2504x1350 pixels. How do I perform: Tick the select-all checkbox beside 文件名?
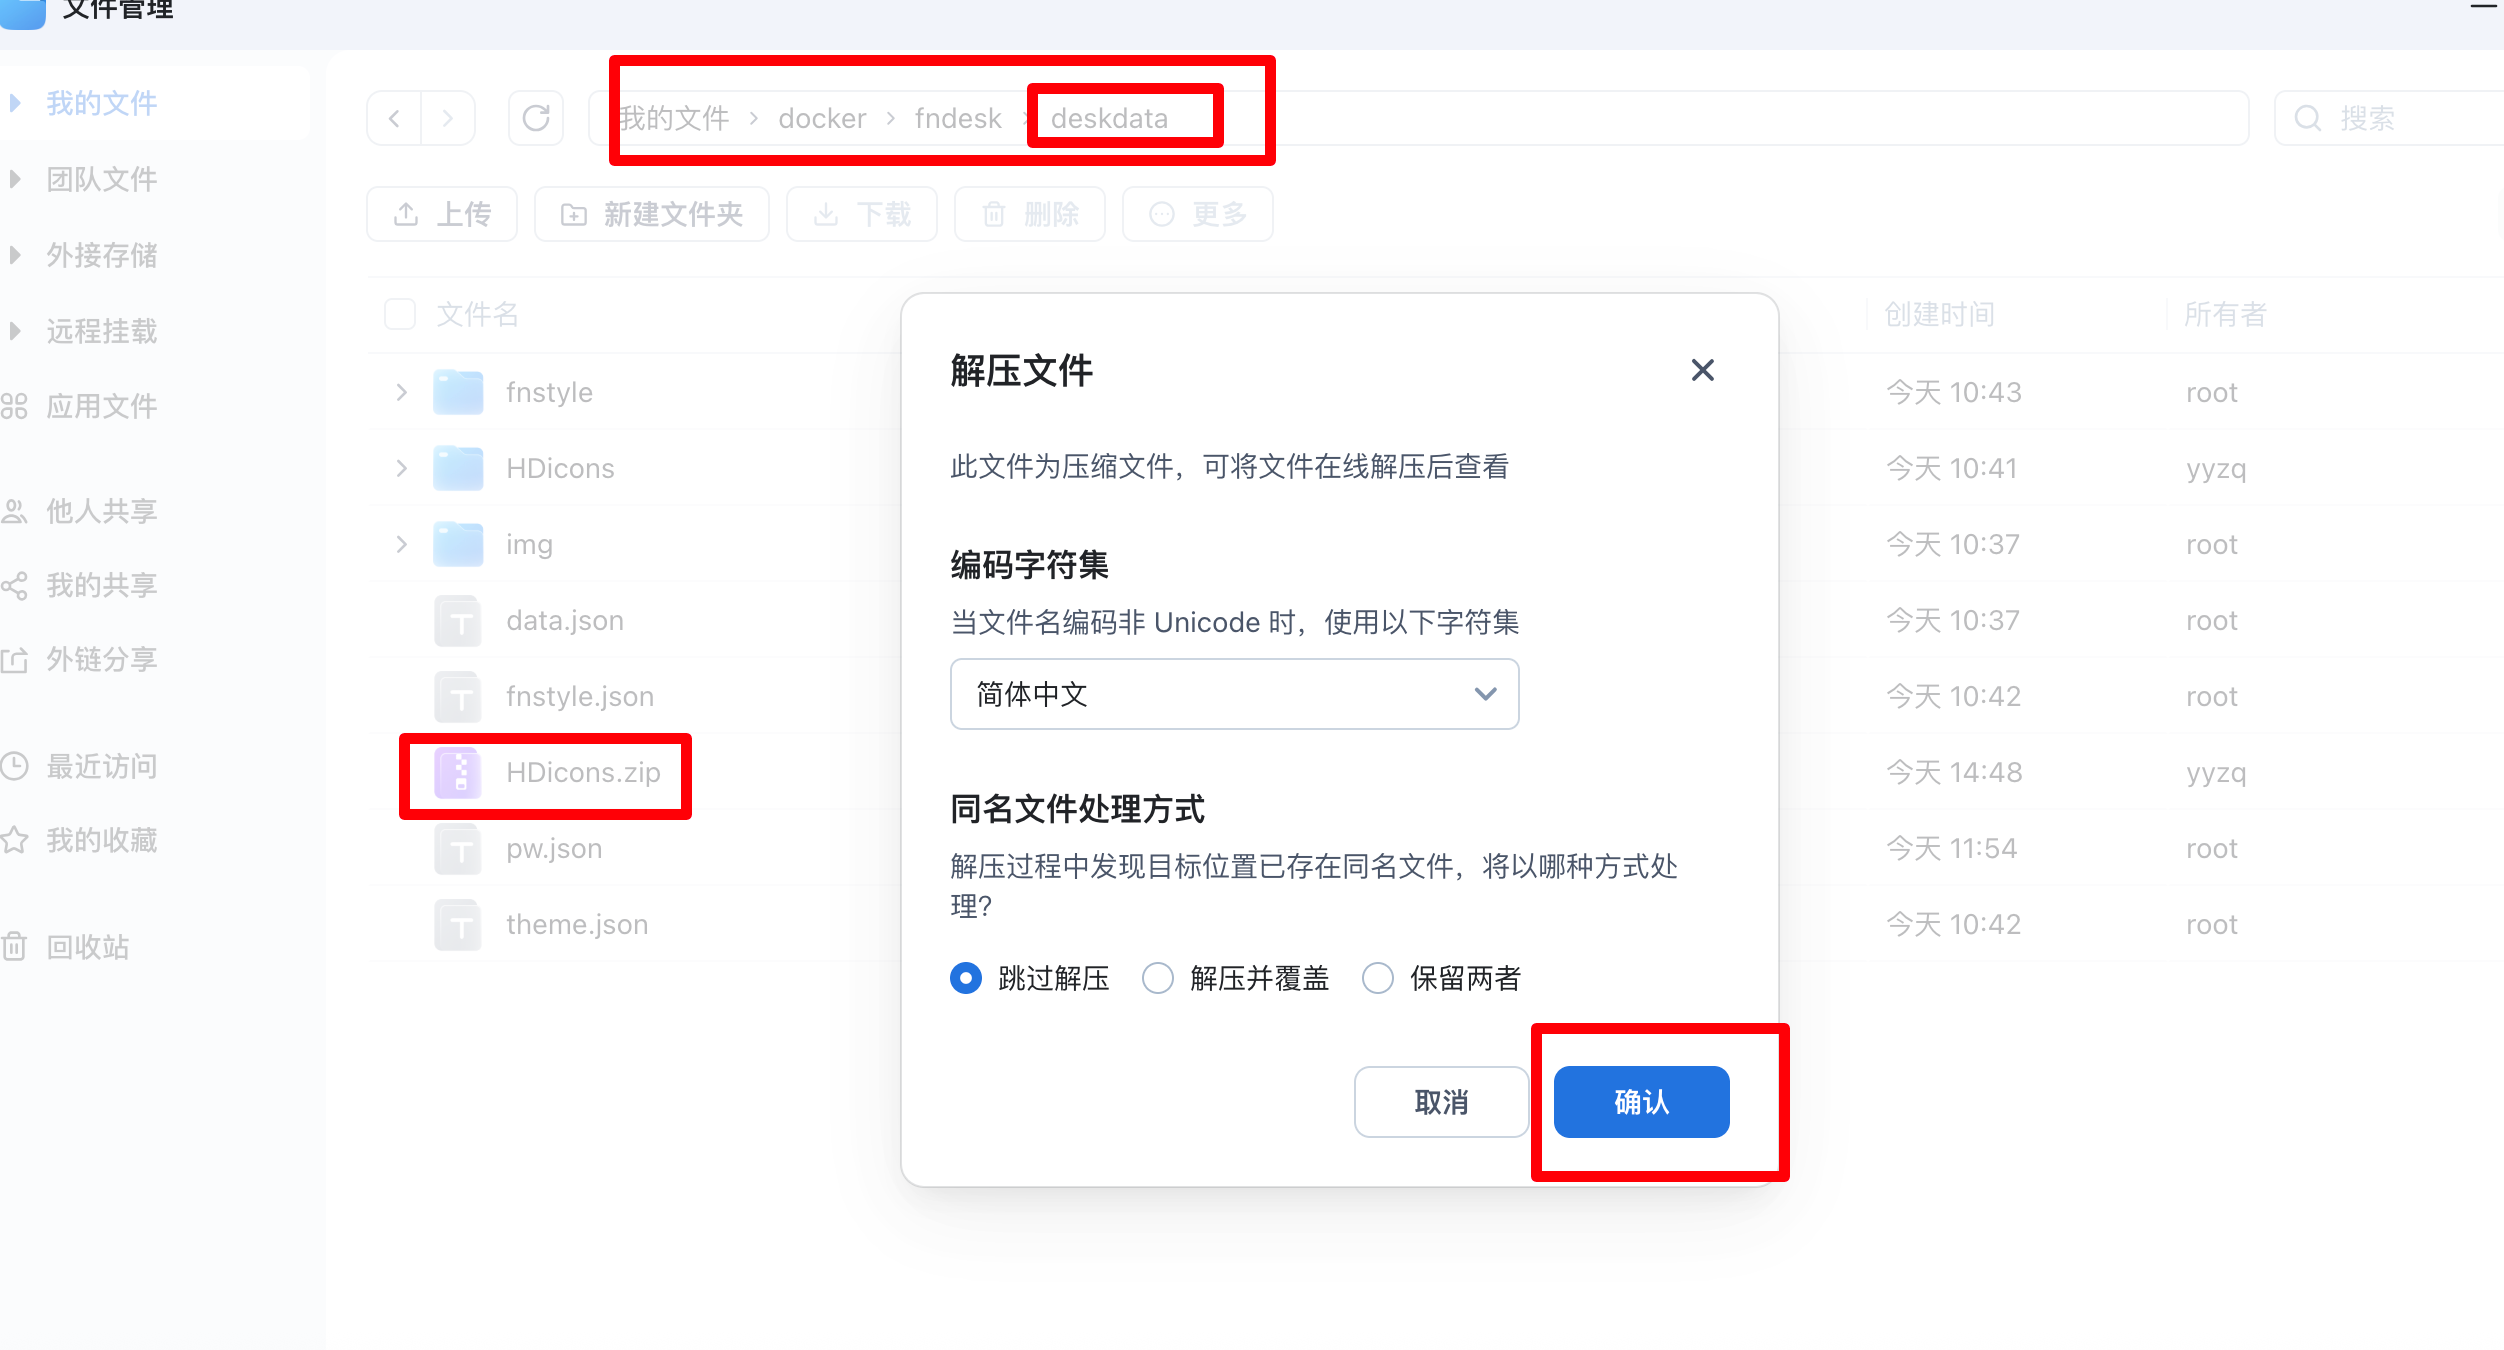point(400,314)
